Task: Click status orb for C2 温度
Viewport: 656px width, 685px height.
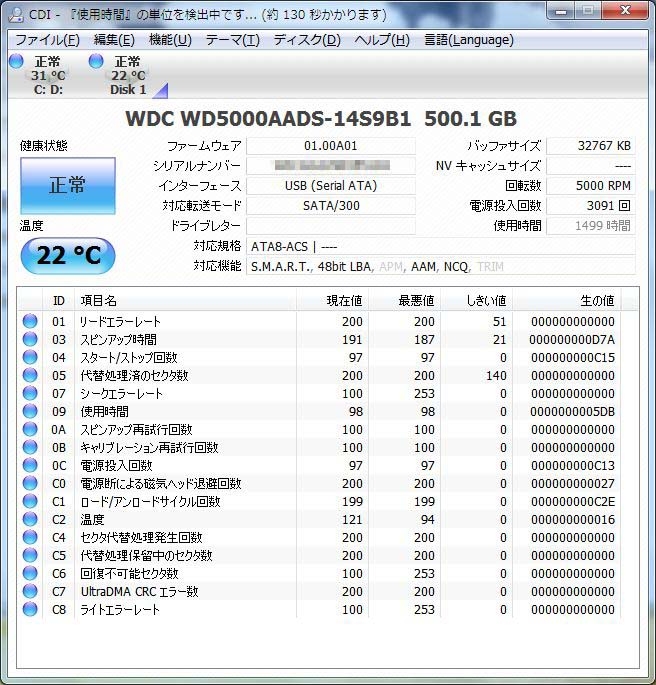Action: tap(30, 519)
